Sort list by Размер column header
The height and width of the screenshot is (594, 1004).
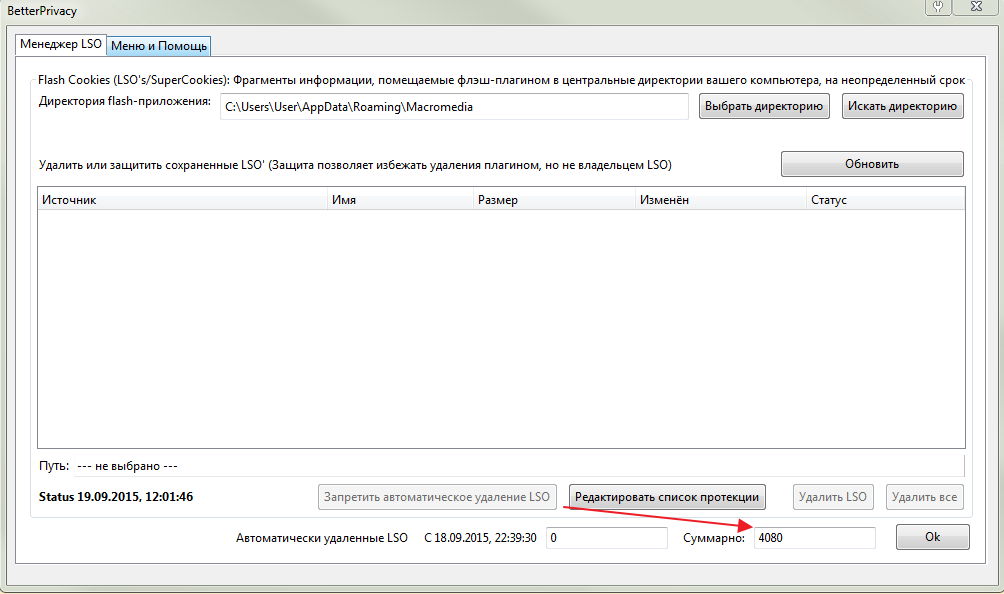(555, 200)
